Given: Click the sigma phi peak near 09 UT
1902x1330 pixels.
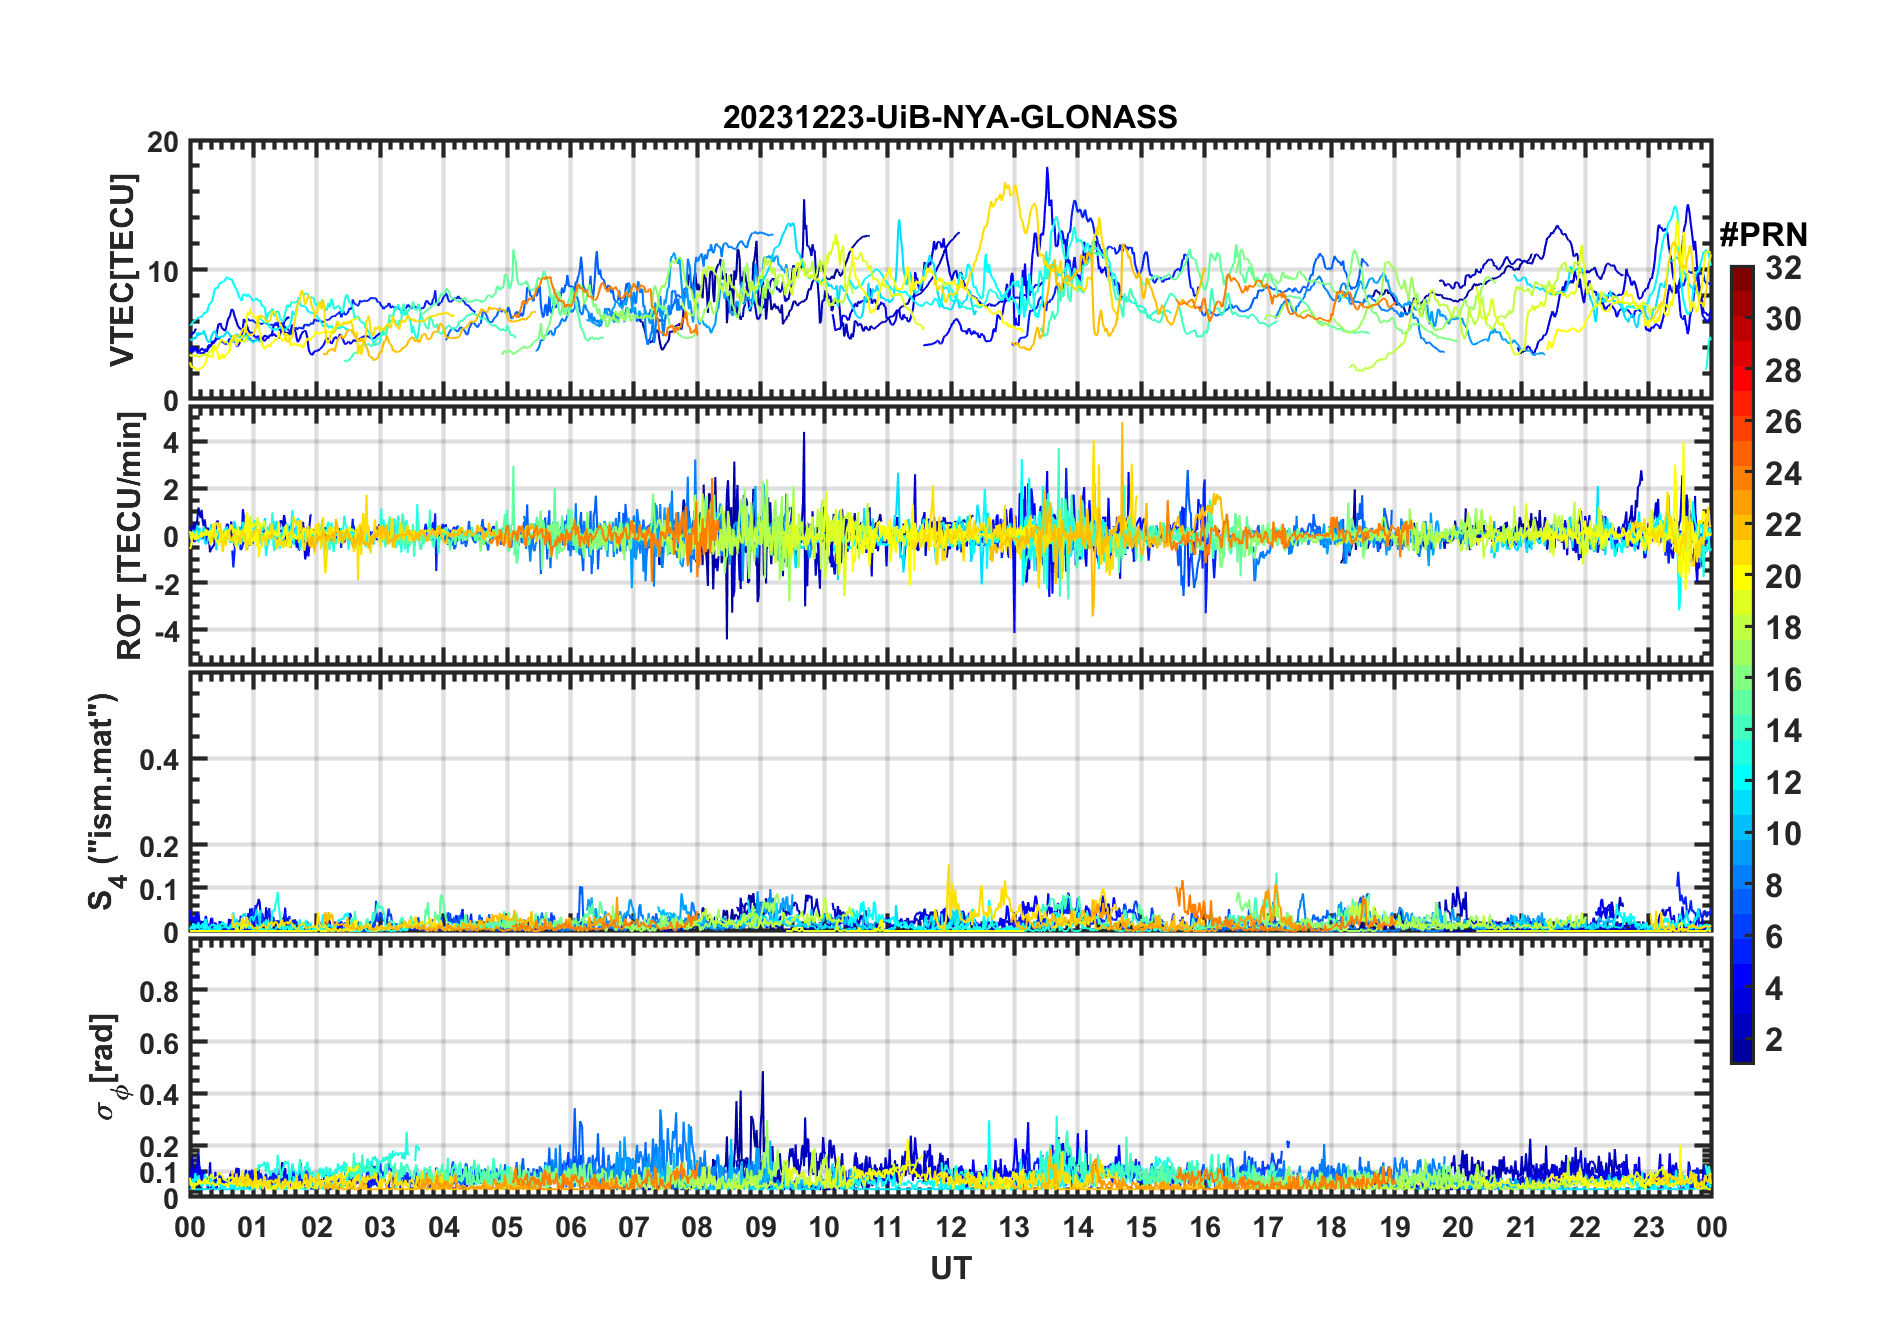Looking at the screenshot, I should 763,1074.
